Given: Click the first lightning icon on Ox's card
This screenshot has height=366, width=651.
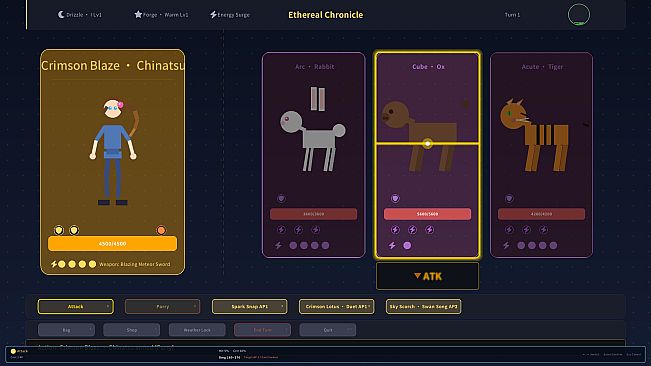Looking at the screenshot, I should pyautogui.click(x=395, y=229).
